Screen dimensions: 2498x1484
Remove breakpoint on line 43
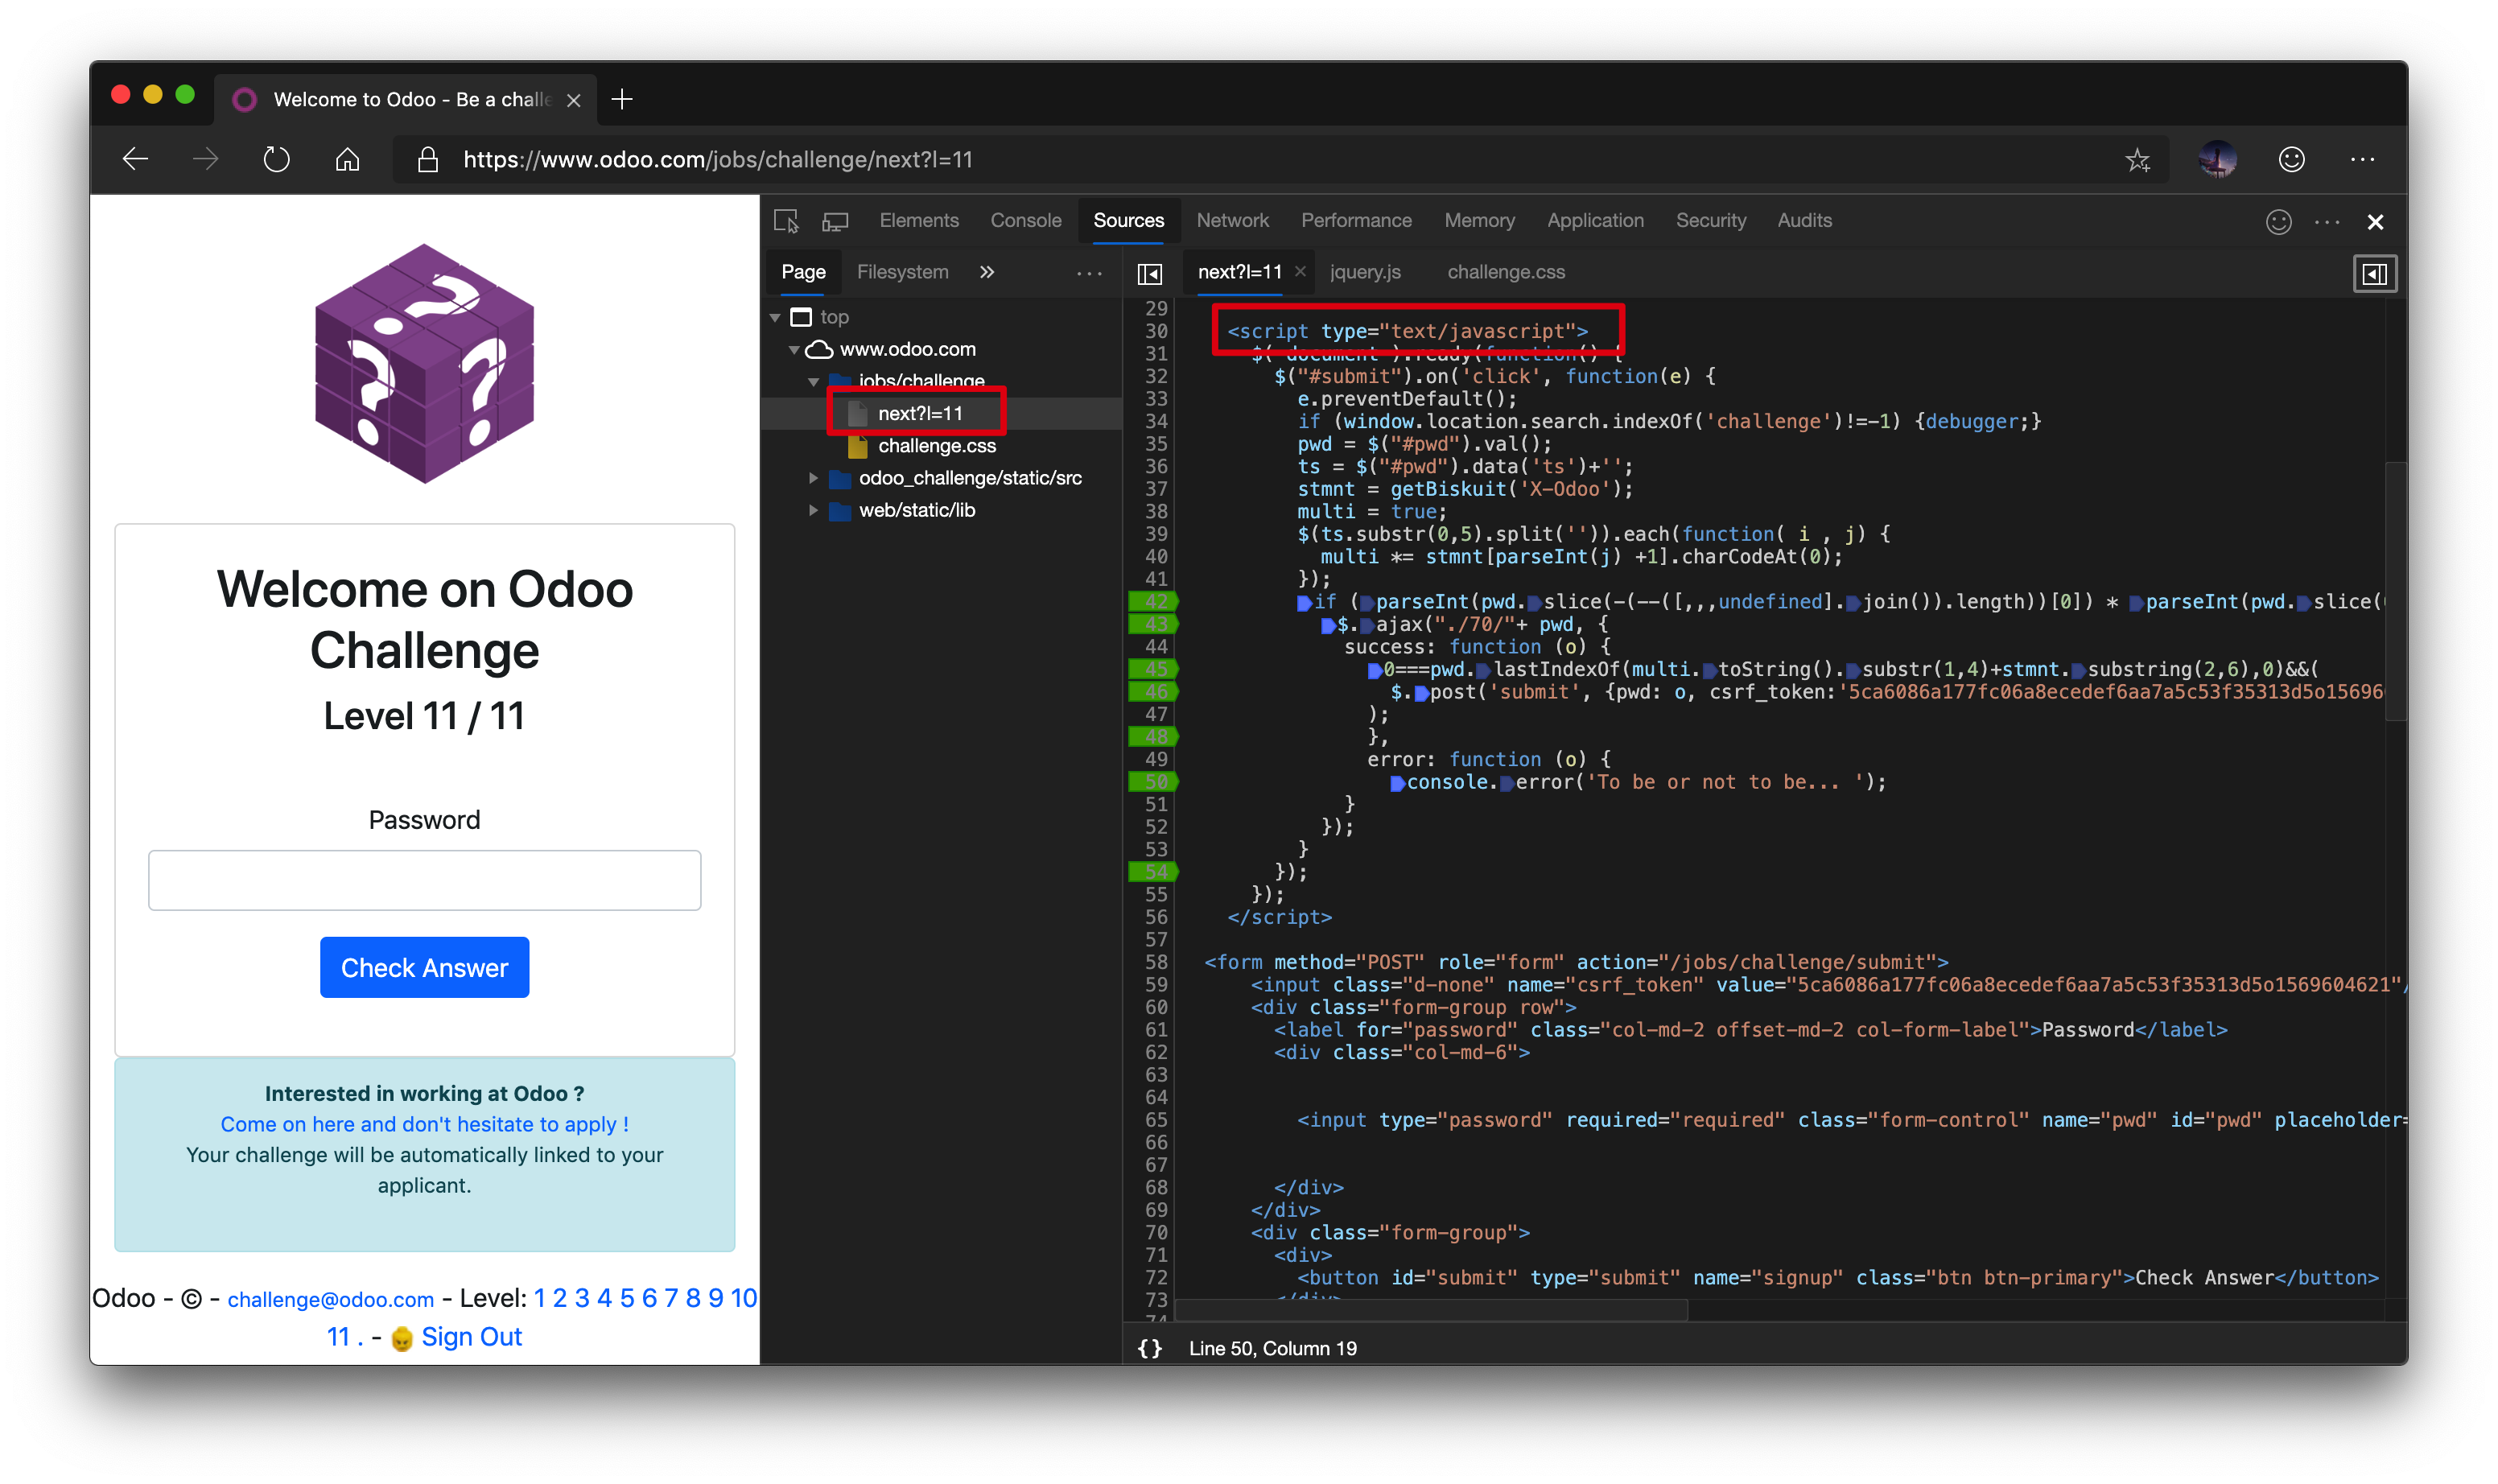(1153, 624)
